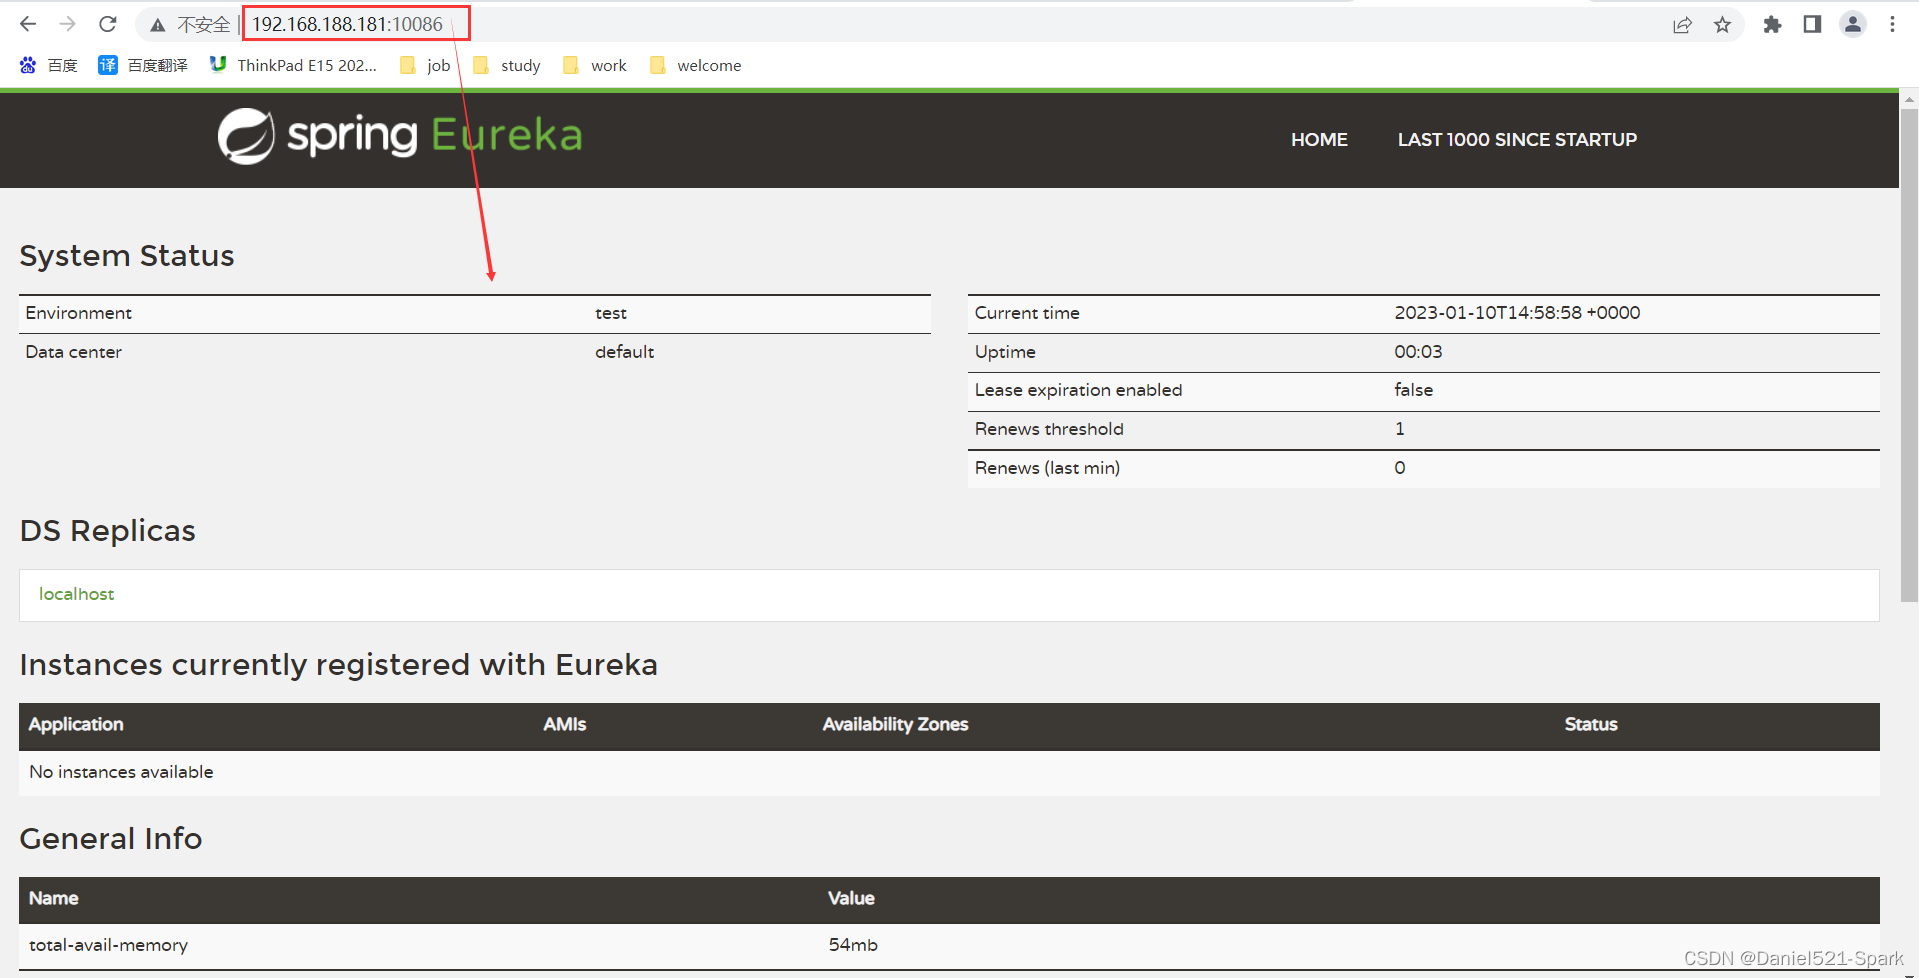This screenshot has width=1919, height=978.
Task: Click the Environment value 'test'
Action: [611, 313]
